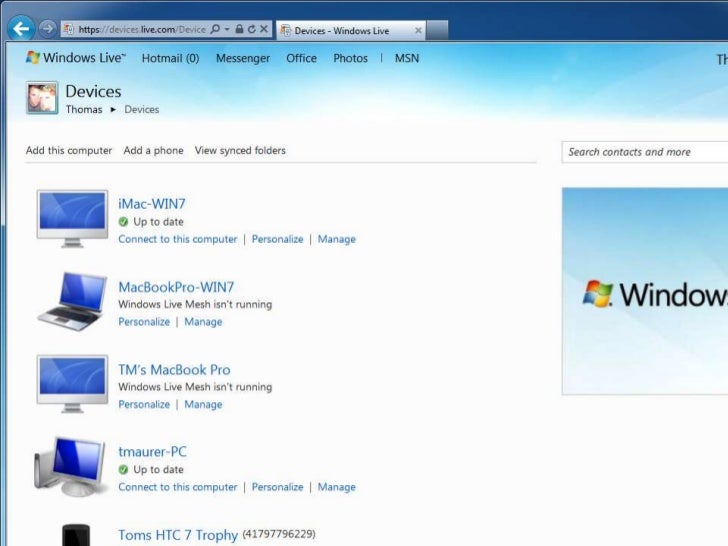Open Hotmail (0) in the header
The width and height of the screenshot is (728, 546).
click(170, 58)
